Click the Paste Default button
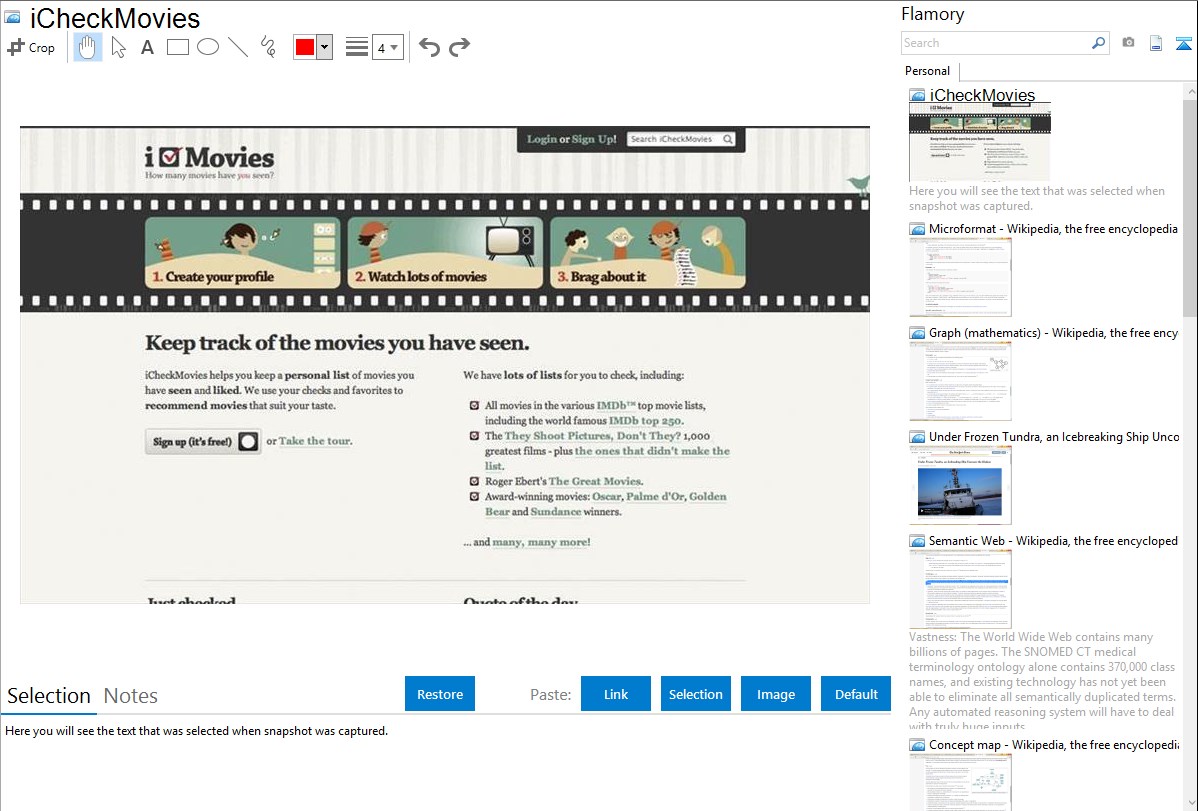Screen dimensions: 1198x811 [x=856, y=694]
